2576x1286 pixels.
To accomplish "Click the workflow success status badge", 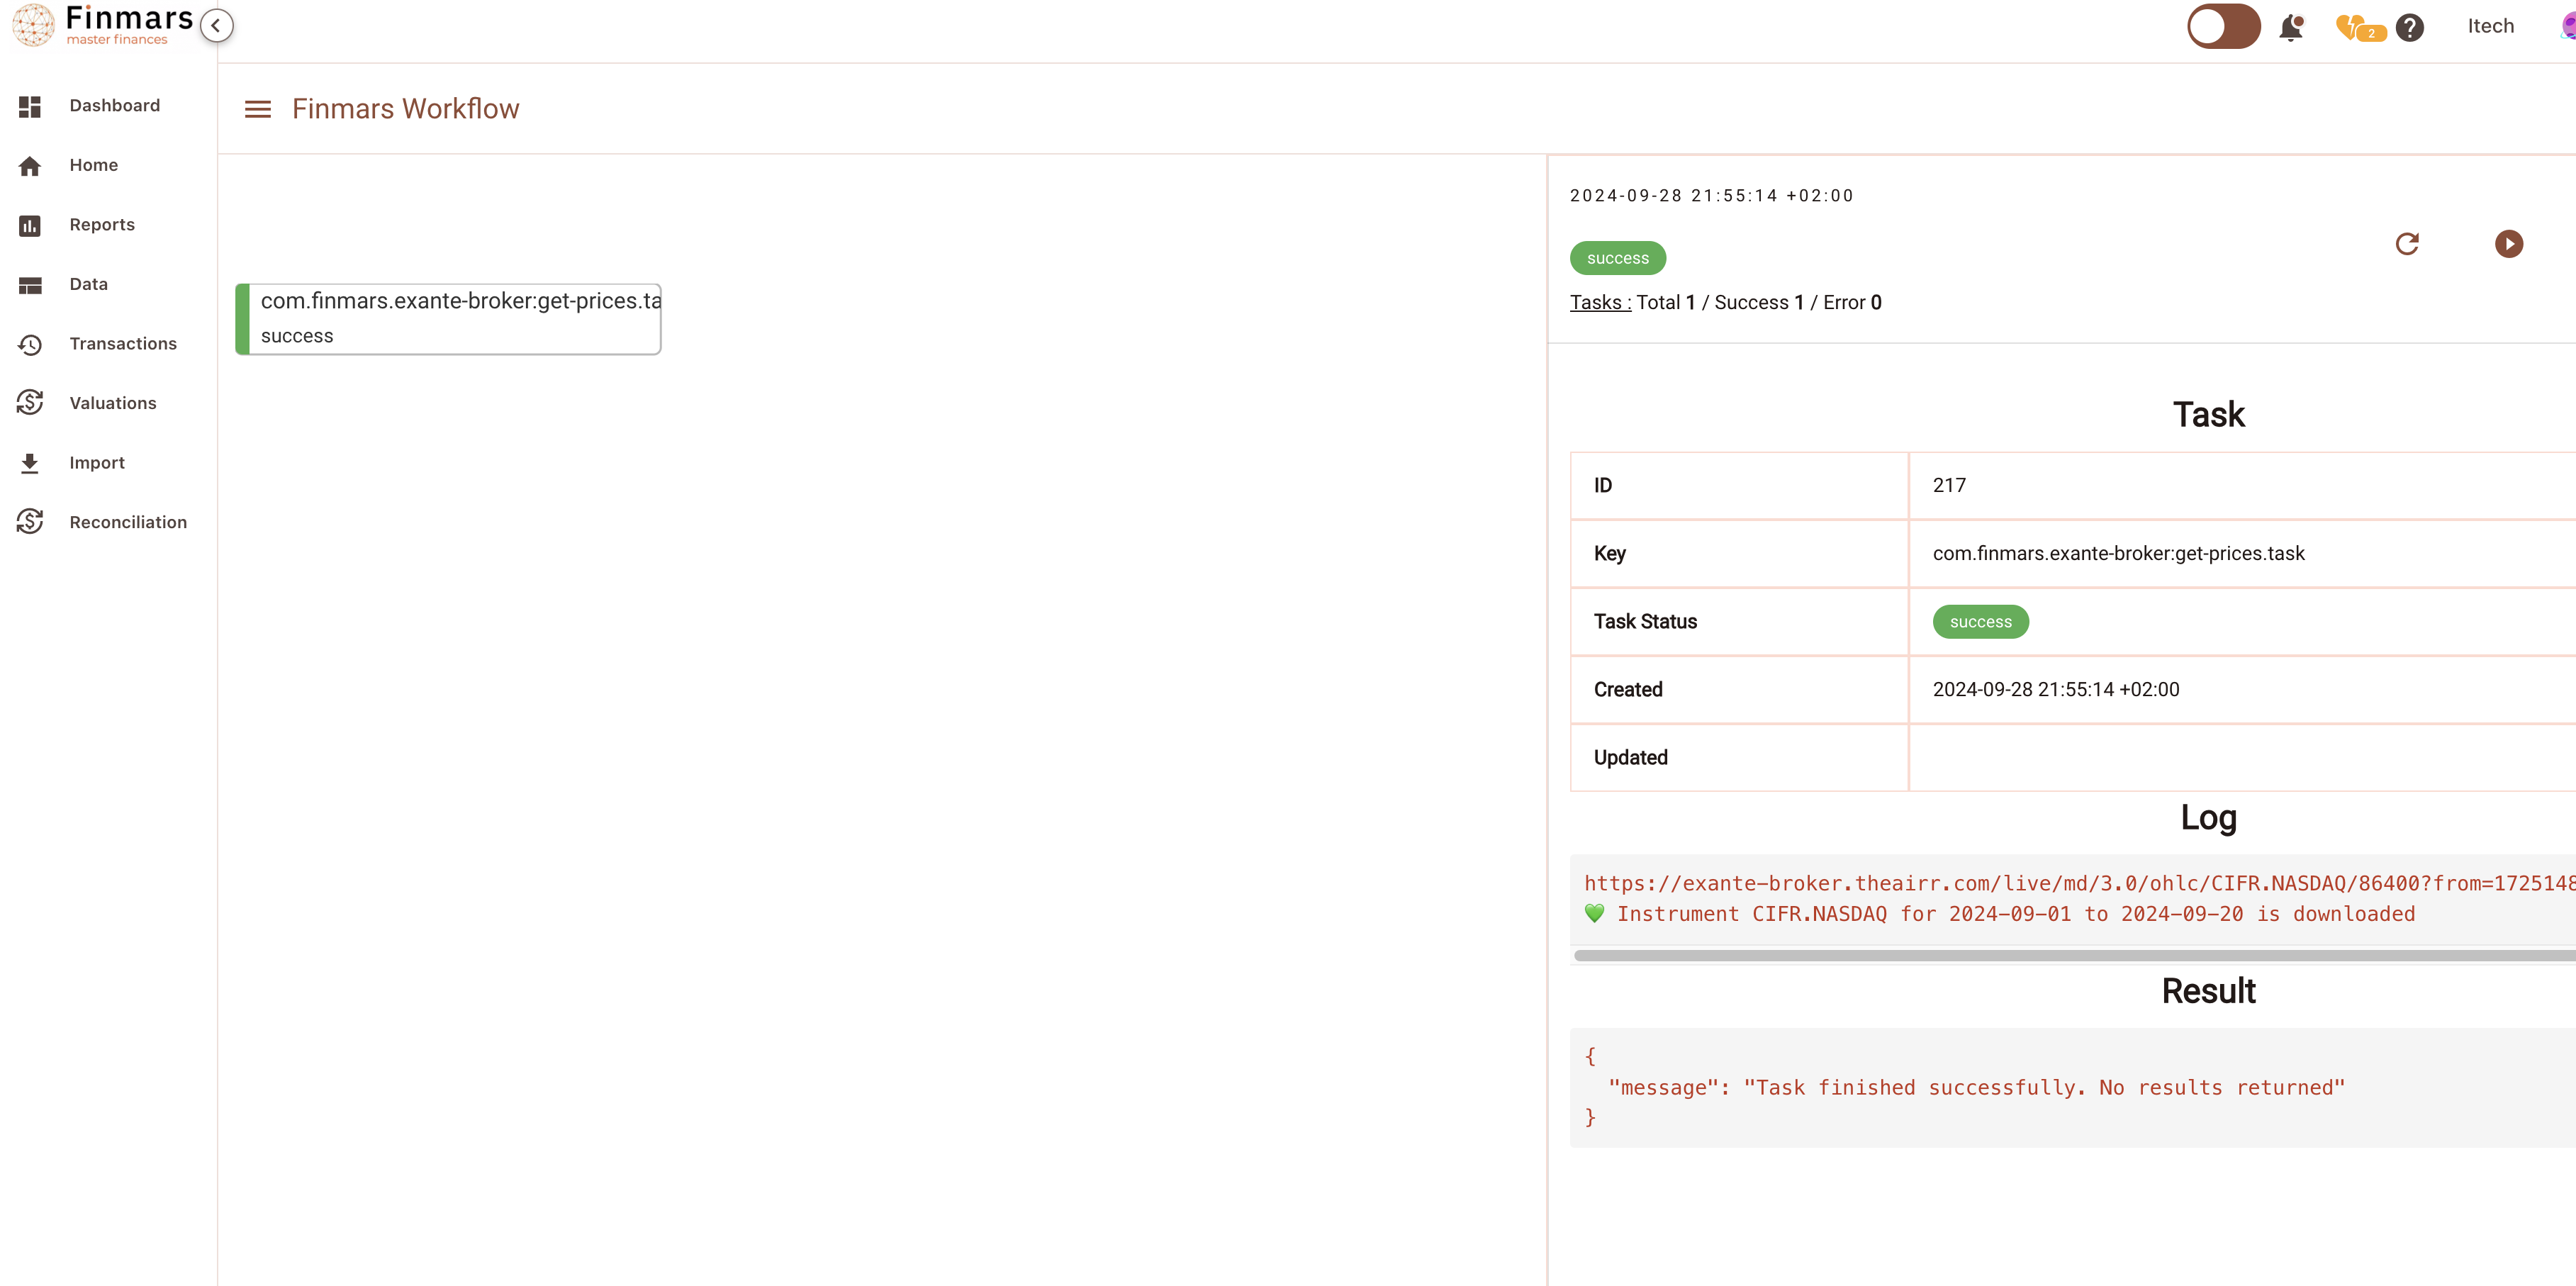I will [x=1617, y=258].
